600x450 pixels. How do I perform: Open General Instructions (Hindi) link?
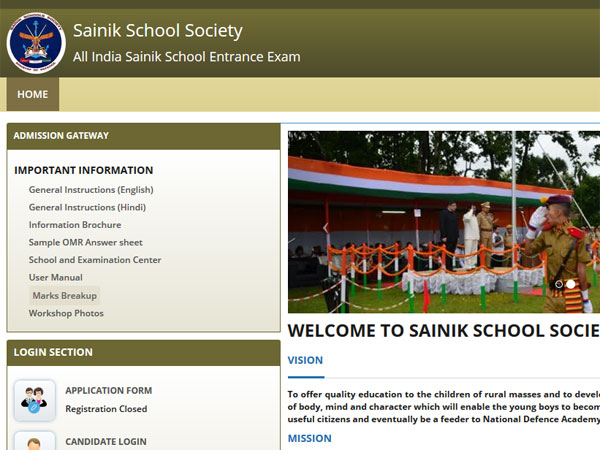[x=86, y=207]
